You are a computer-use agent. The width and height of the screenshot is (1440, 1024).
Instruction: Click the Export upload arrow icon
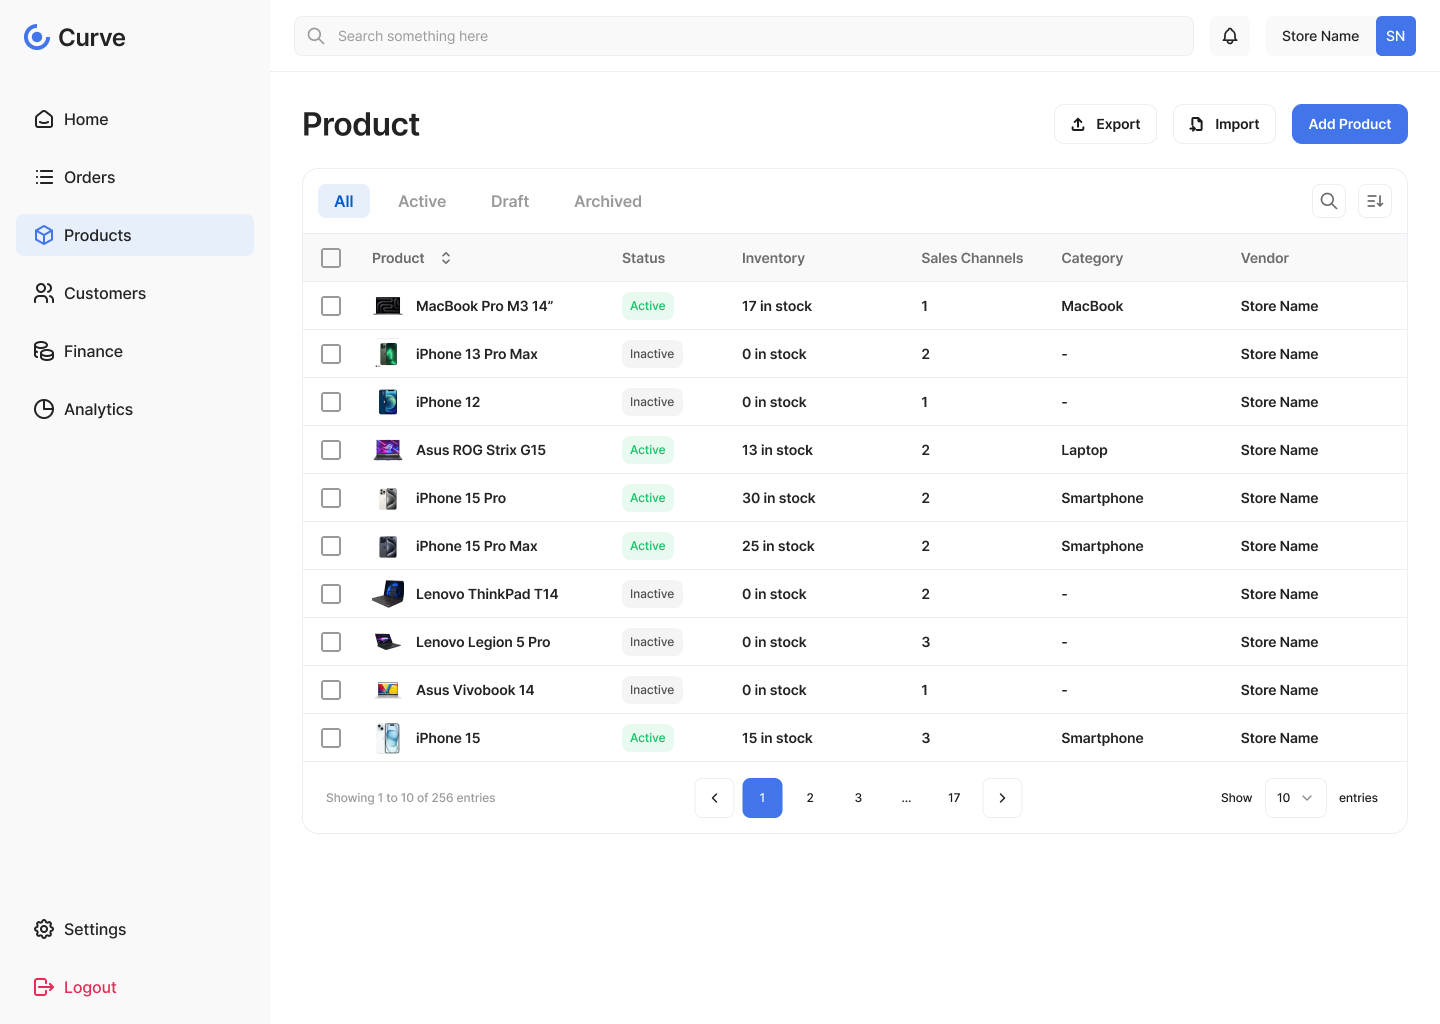click(1078, 124)
